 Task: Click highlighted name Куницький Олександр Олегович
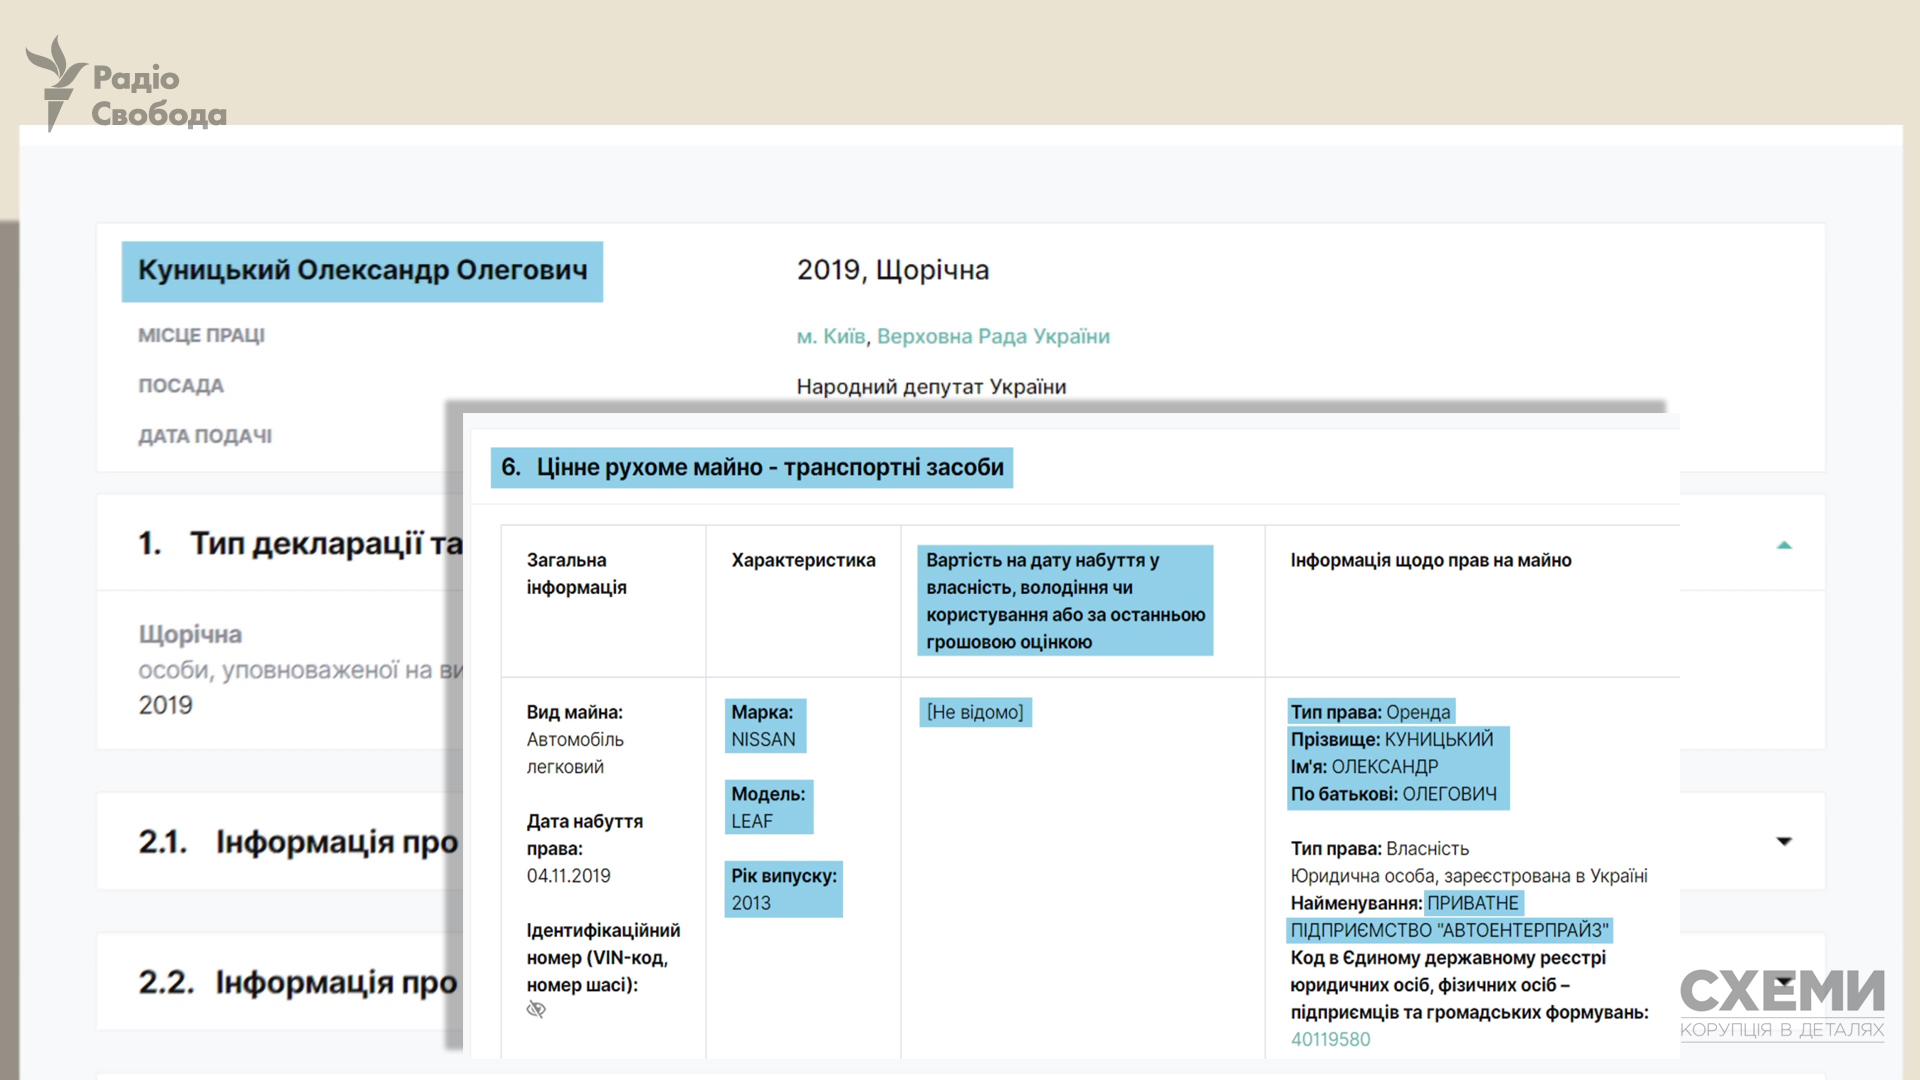point(362,271)
